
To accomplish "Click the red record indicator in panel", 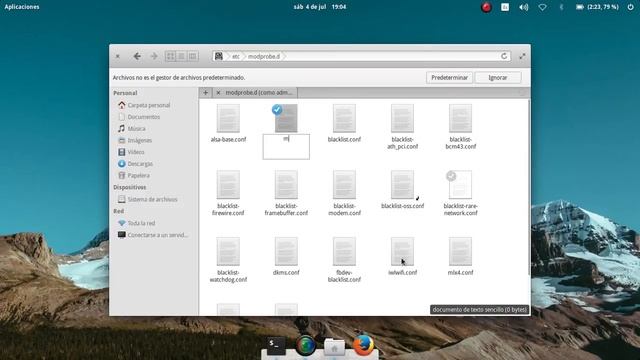I will point(486,7).
